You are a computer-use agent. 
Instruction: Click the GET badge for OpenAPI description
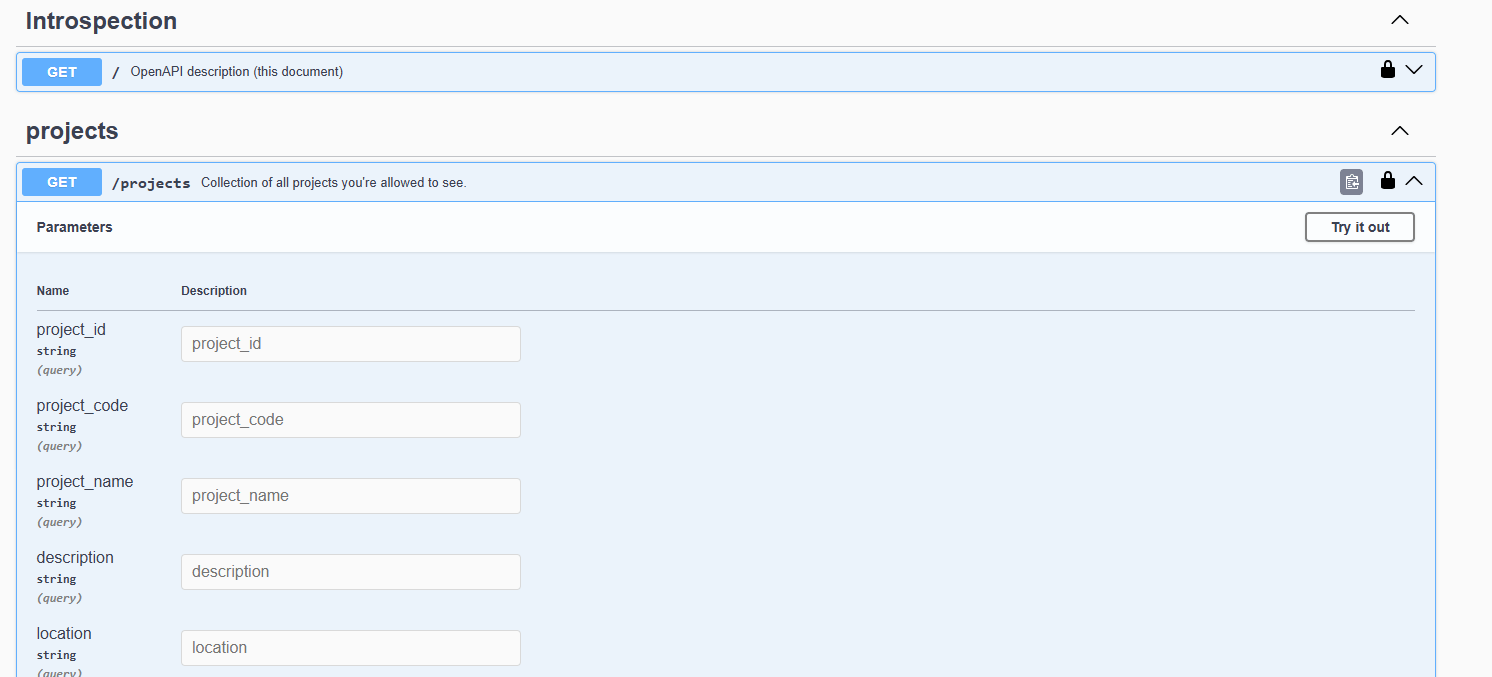coord(62,72)
